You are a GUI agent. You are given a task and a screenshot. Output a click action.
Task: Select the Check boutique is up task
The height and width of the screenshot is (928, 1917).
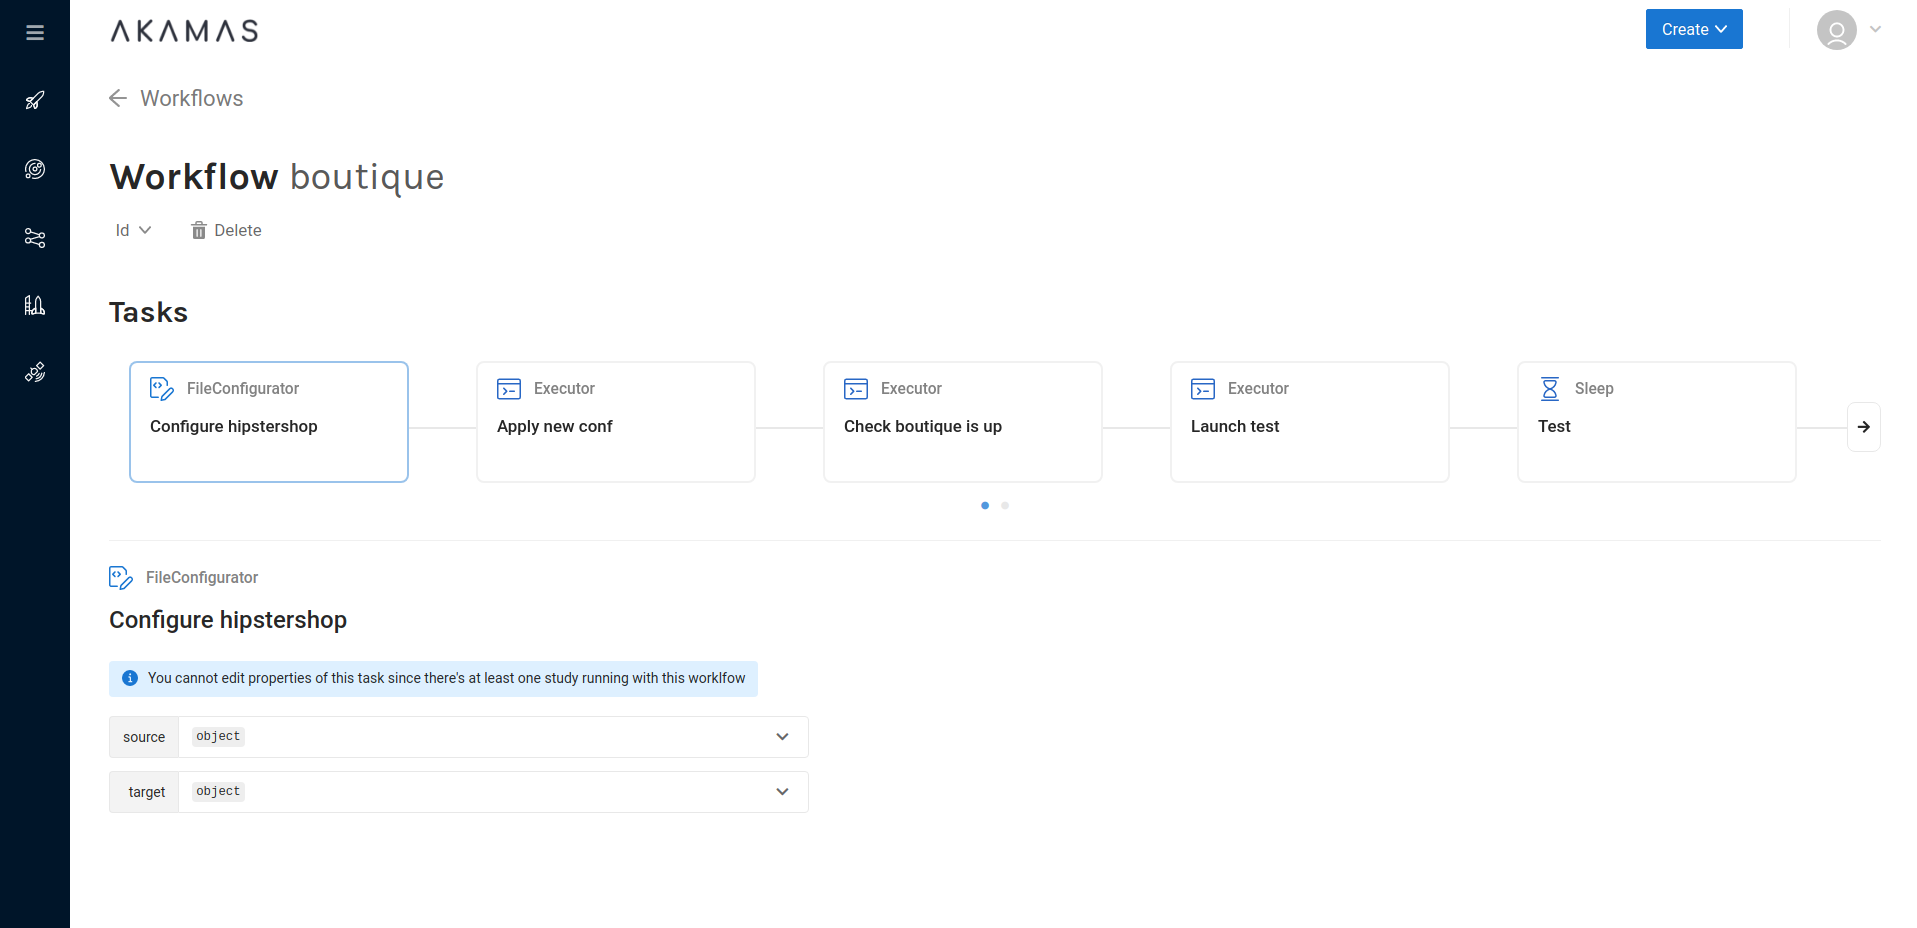[962, 422]
